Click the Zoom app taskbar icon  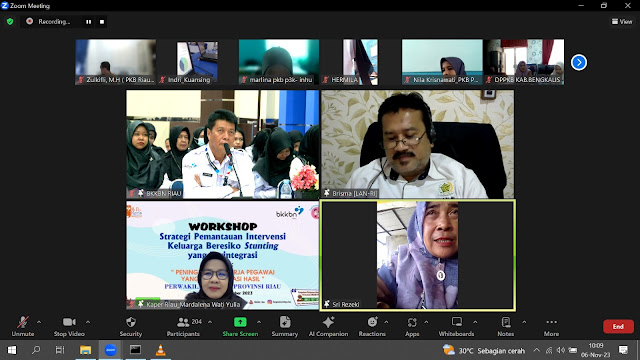click(110, 350)
